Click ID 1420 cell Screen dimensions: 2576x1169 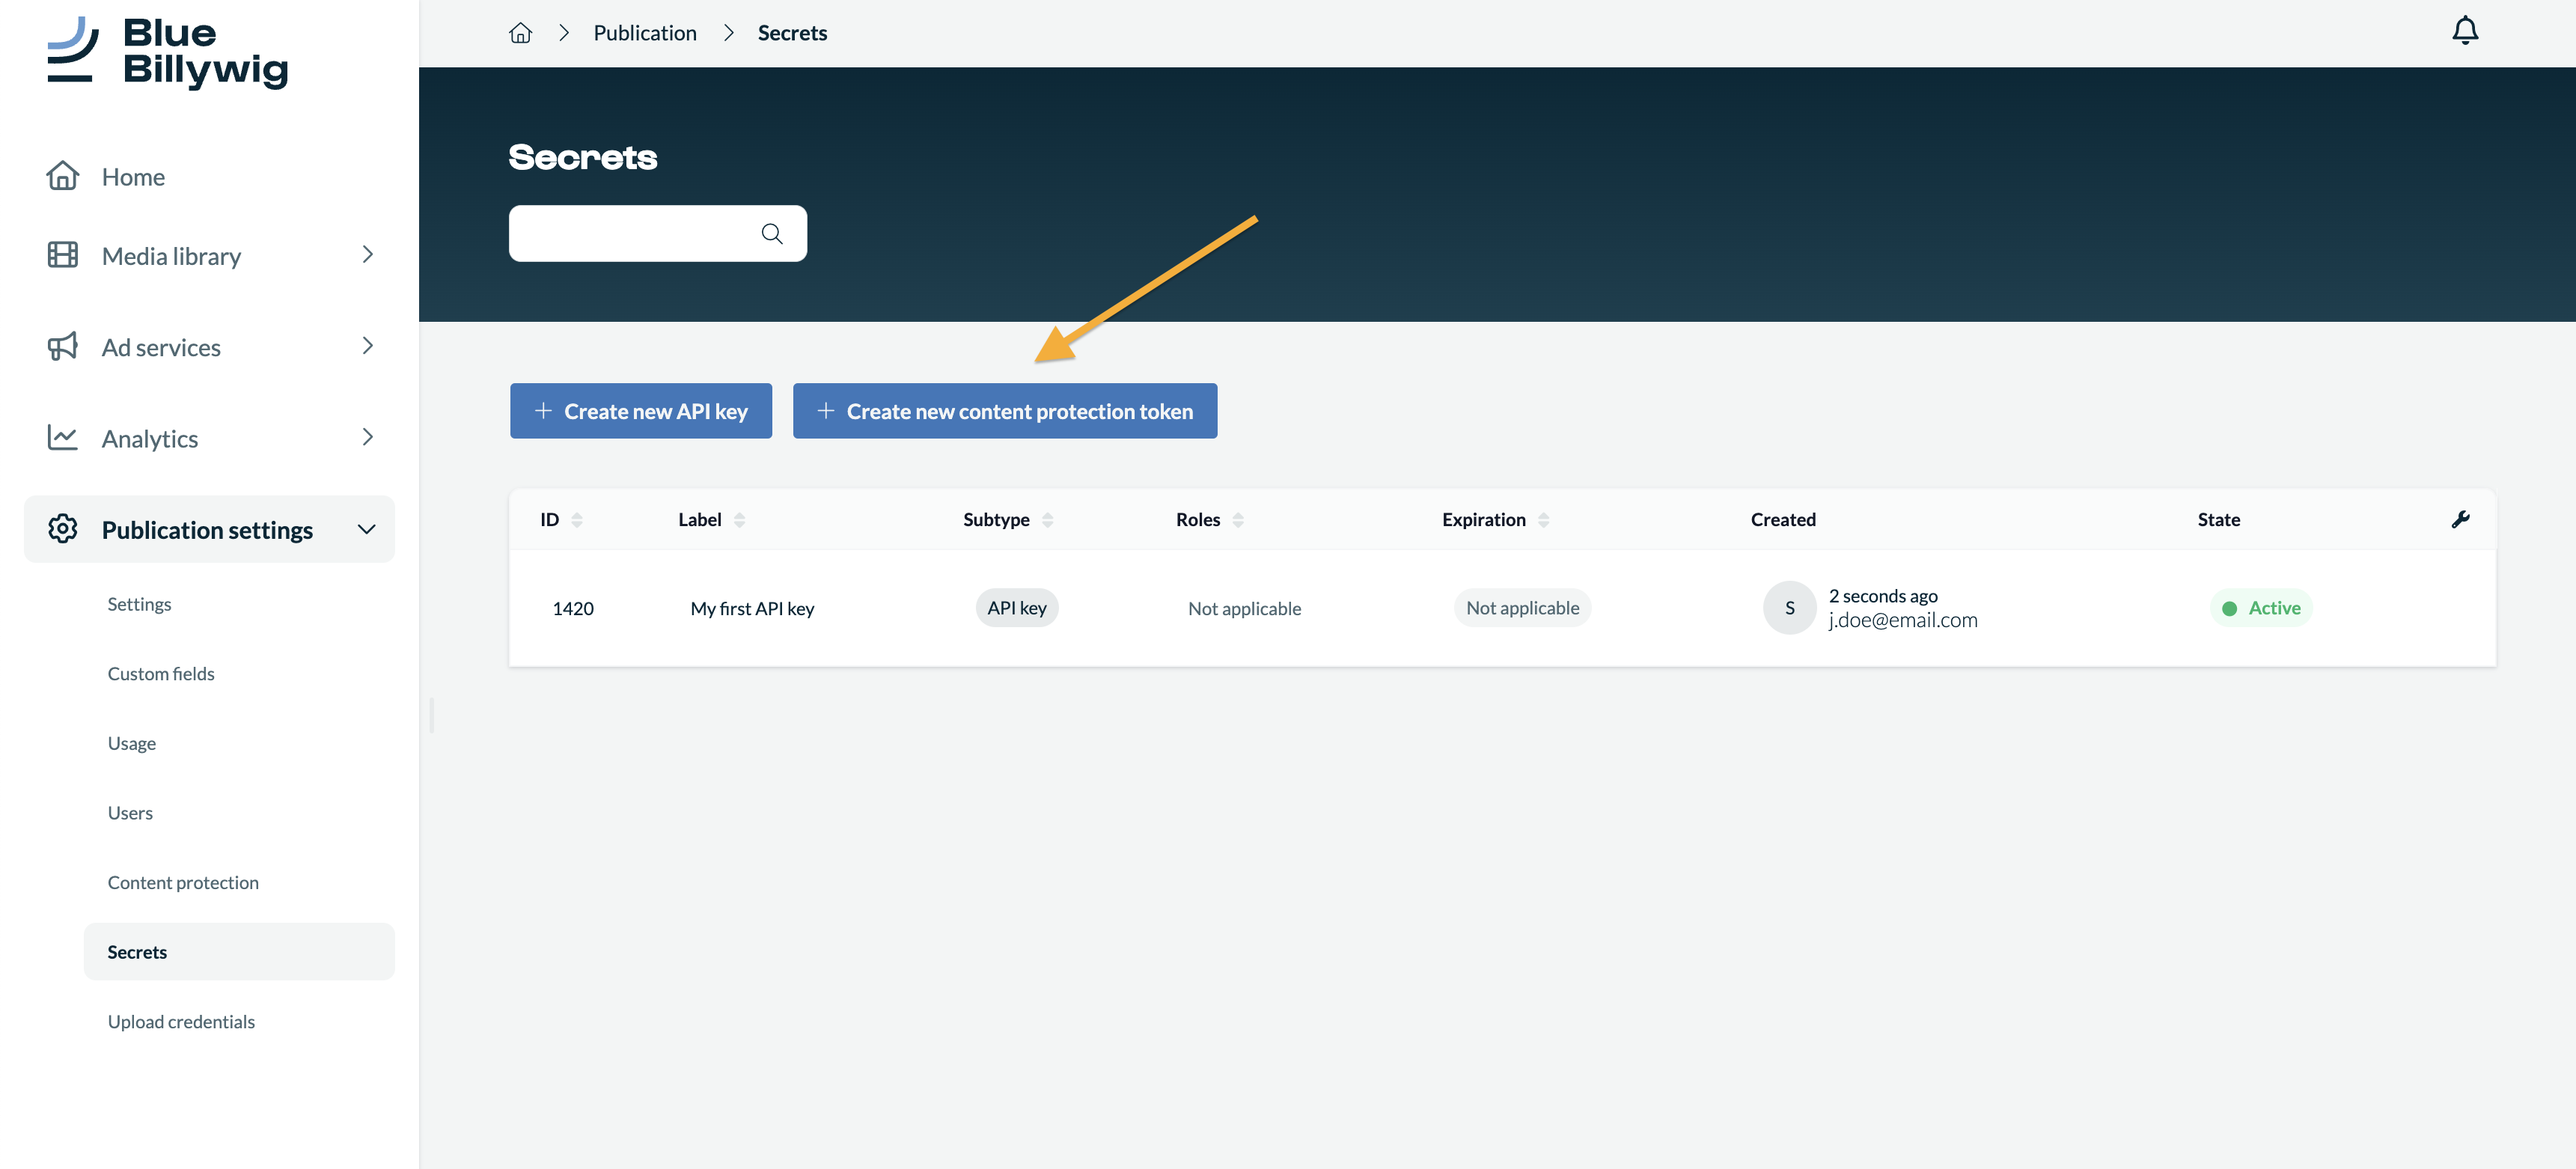pyautogui.click(x=573, y=608)
